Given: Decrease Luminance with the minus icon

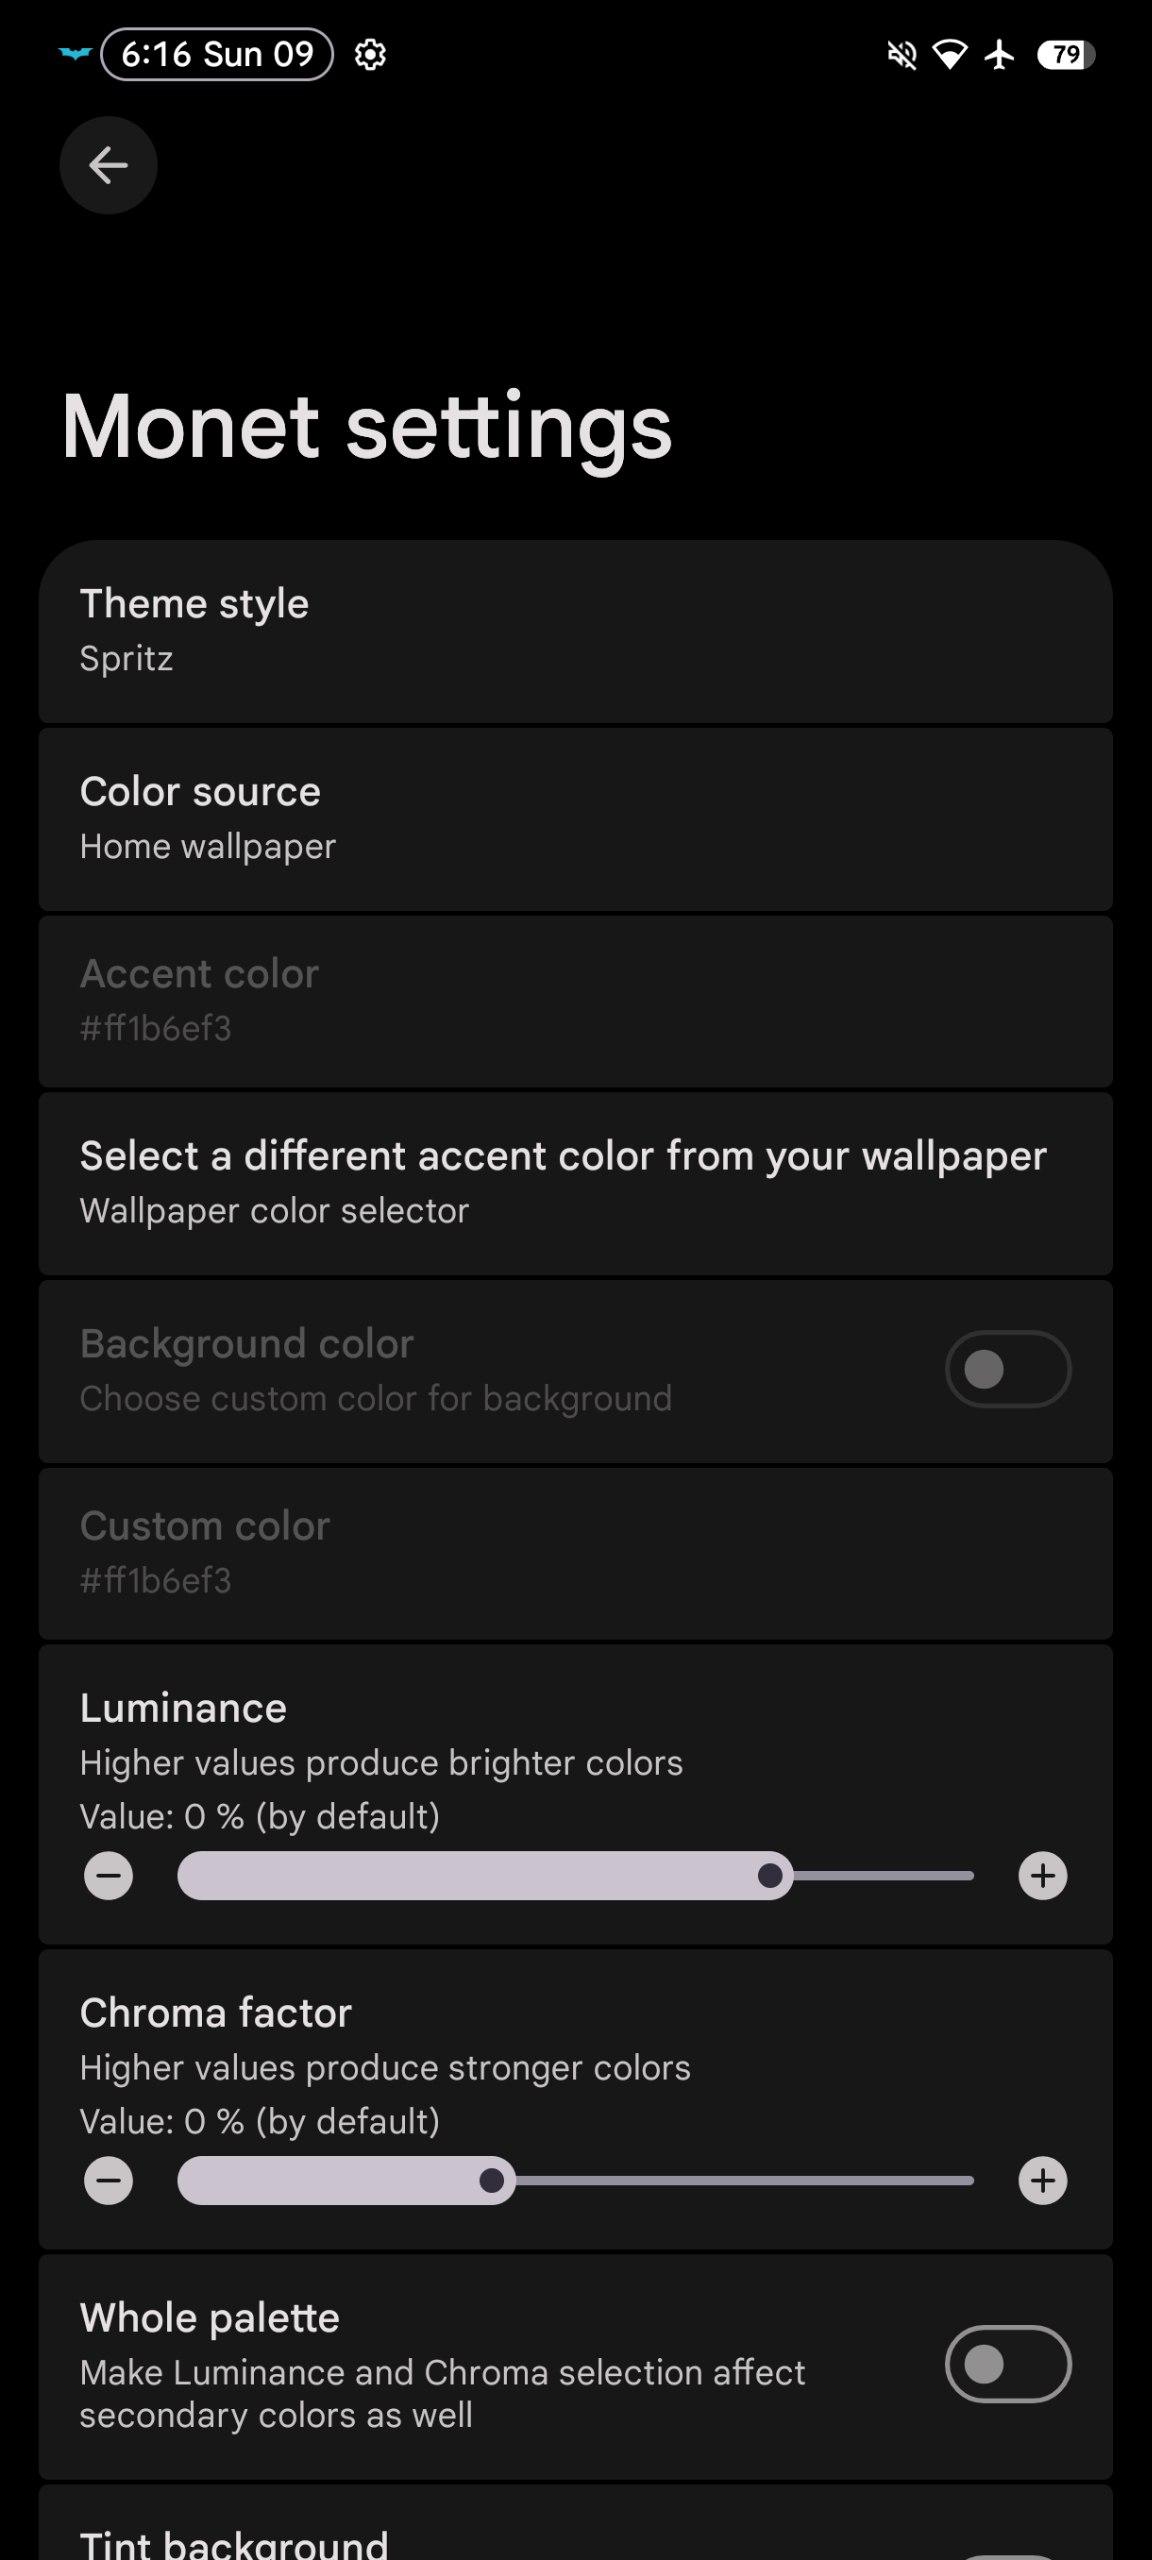Looking at the screenshot, I should [x=108, y=1875].
